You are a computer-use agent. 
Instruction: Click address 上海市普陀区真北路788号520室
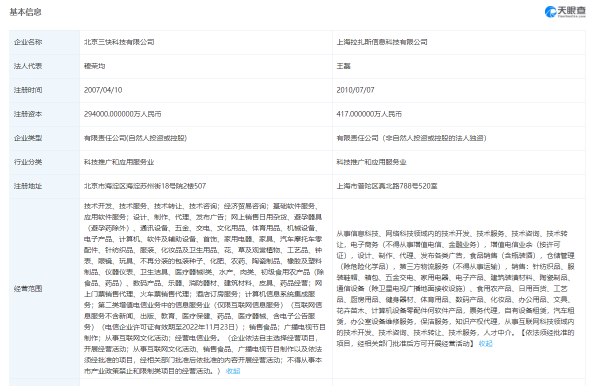(x=387, y=186)
